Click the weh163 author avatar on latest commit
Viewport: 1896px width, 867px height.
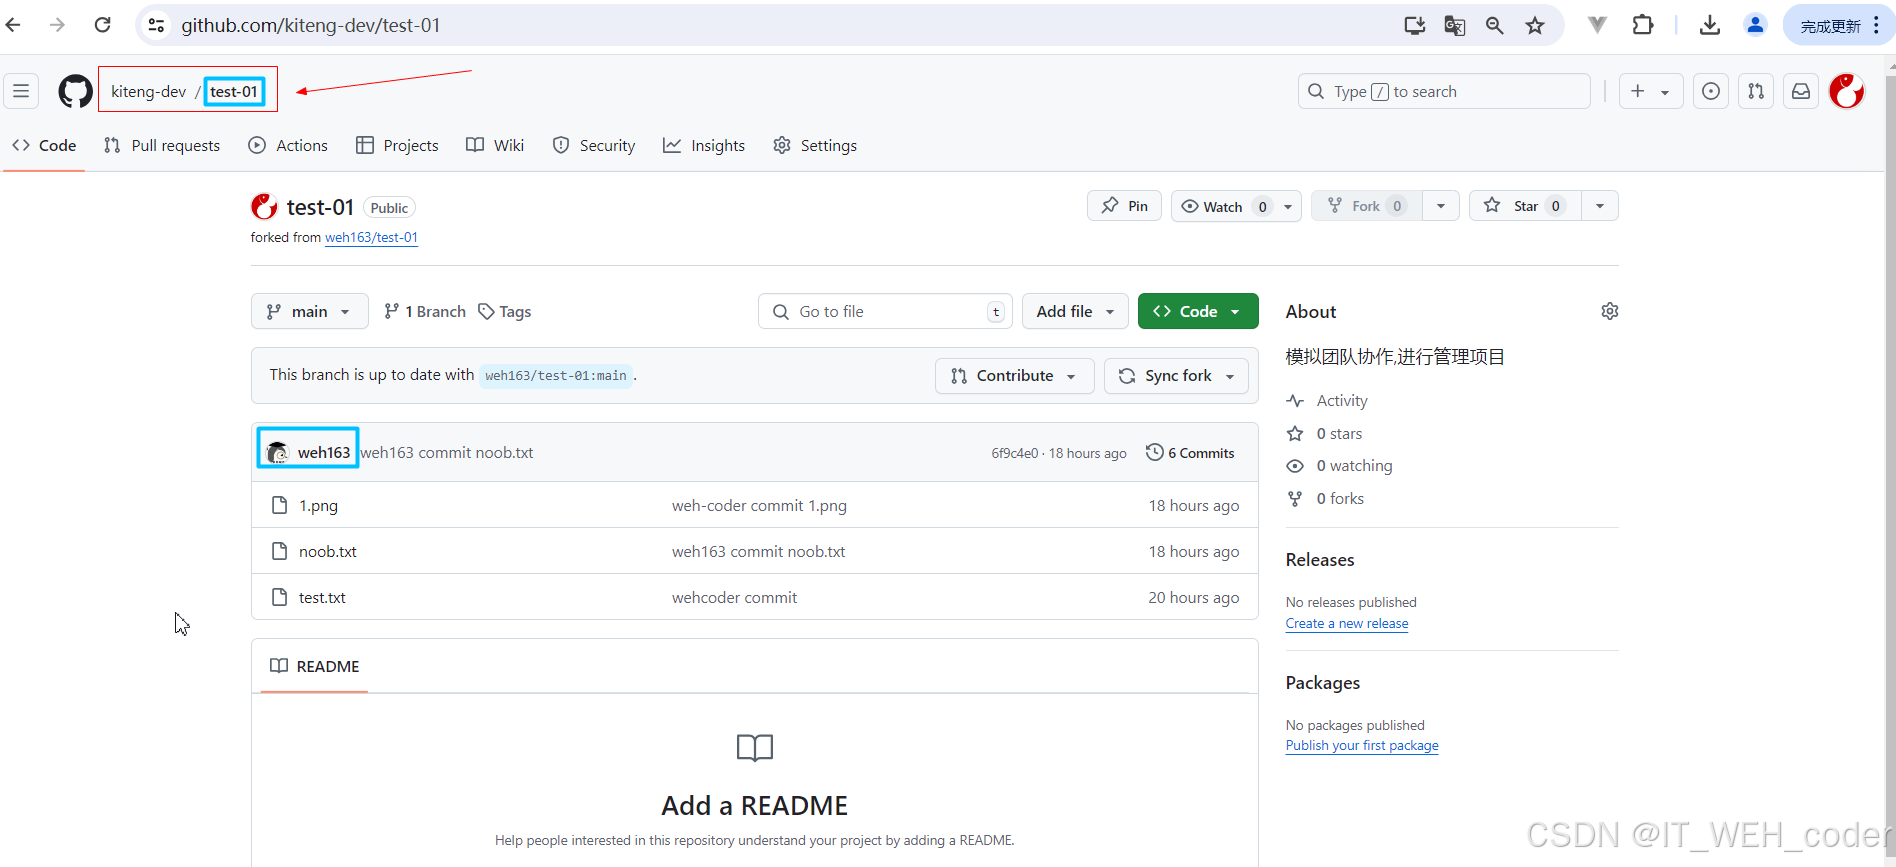[x=277, y=452]
